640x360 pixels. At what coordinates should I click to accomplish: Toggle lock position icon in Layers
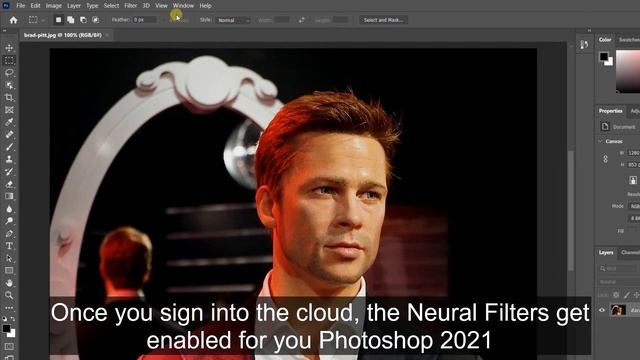(636, 295)
